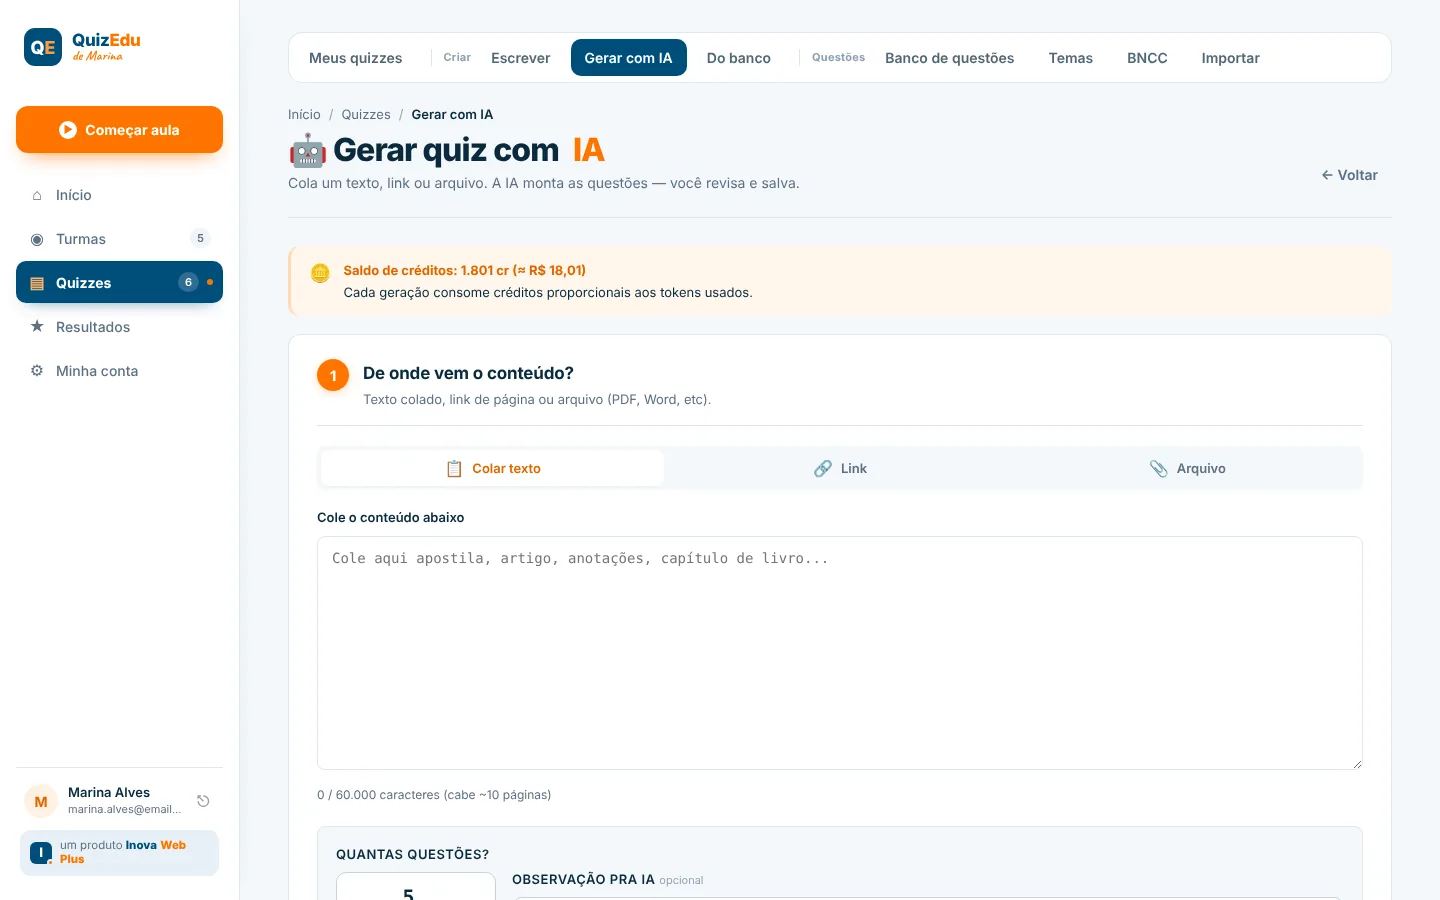The width and height of the screenshot is (1440, 900).
Task: Click the Marina Alves avatar circle
Action: [41, 801]
